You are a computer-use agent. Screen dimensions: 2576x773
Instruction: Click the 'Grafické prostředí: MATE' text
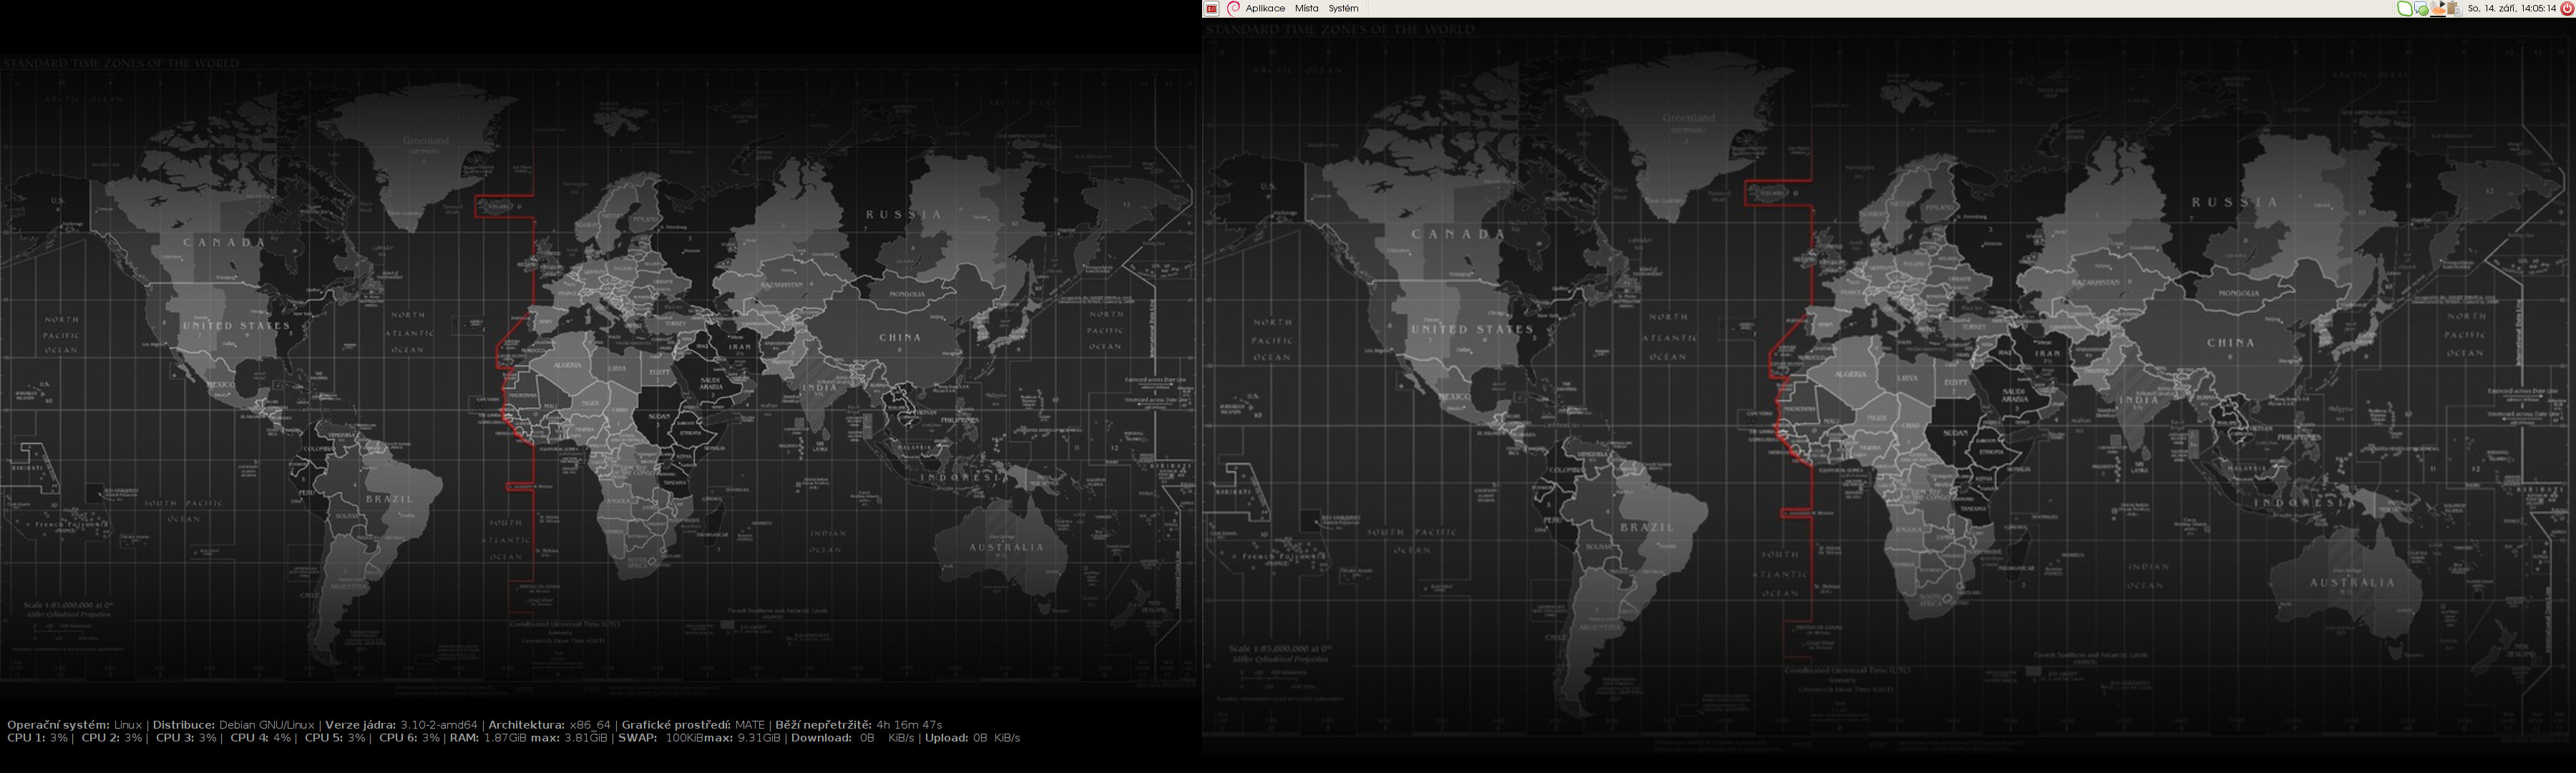(693, 724)
